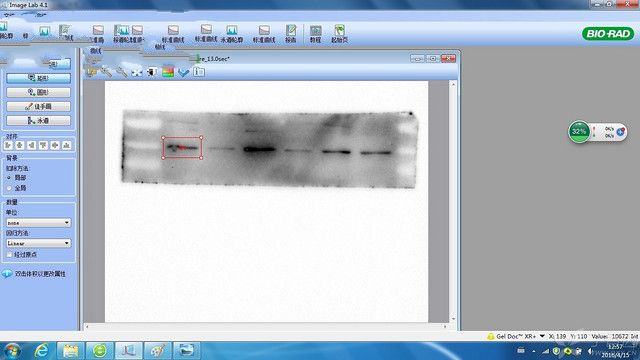Select the 矩形 rectangle volume tool
640x360 pixels.
click(x=38, y=78)
